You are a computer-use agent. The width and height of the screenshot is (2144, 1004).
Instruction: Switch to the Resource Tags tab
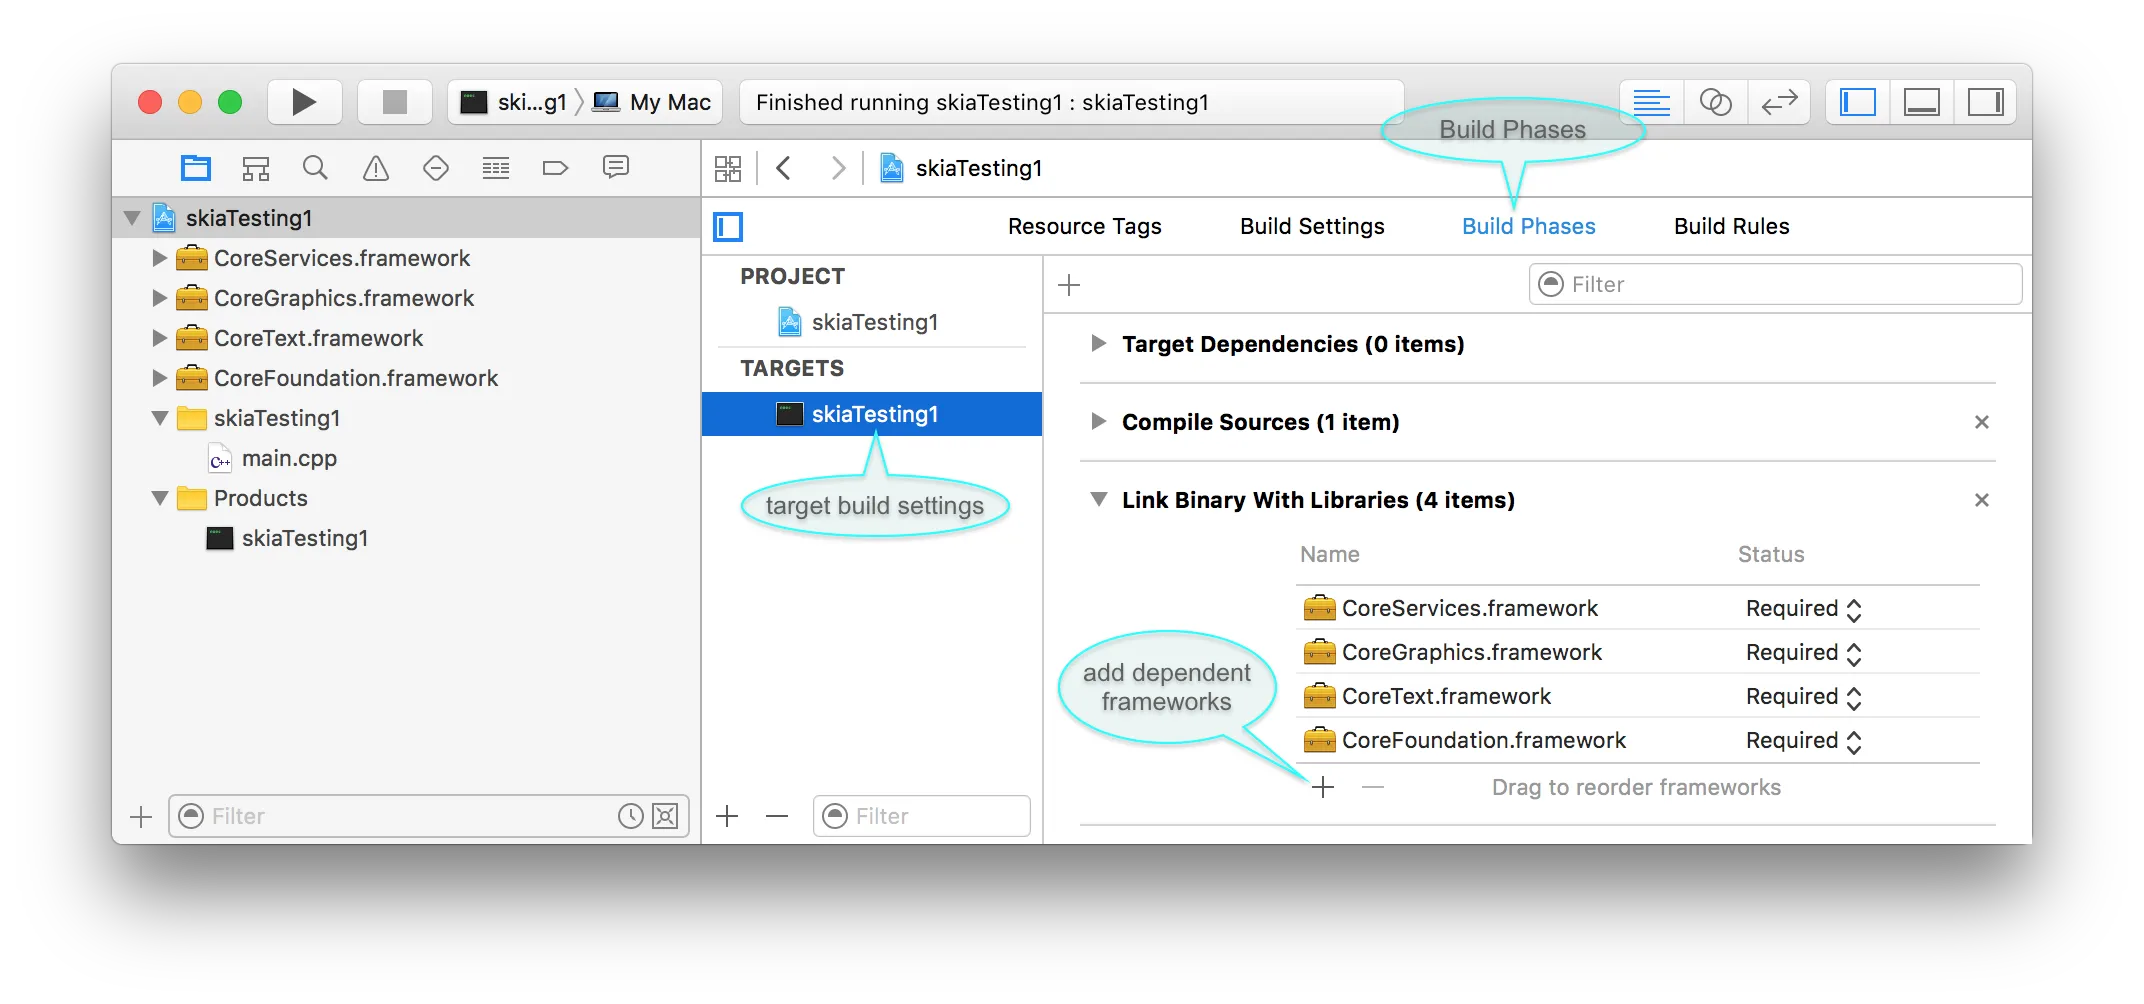click(x=1085, y=227)
